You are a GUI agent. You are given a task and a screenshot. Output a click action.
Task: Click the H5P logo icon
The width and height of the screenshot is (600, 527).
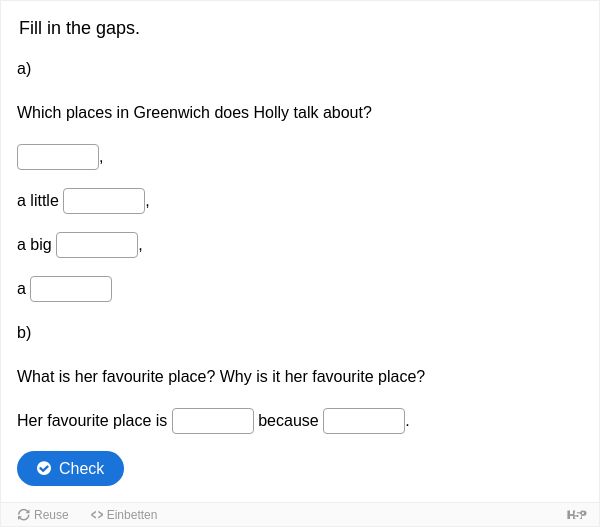click(576, 515)
